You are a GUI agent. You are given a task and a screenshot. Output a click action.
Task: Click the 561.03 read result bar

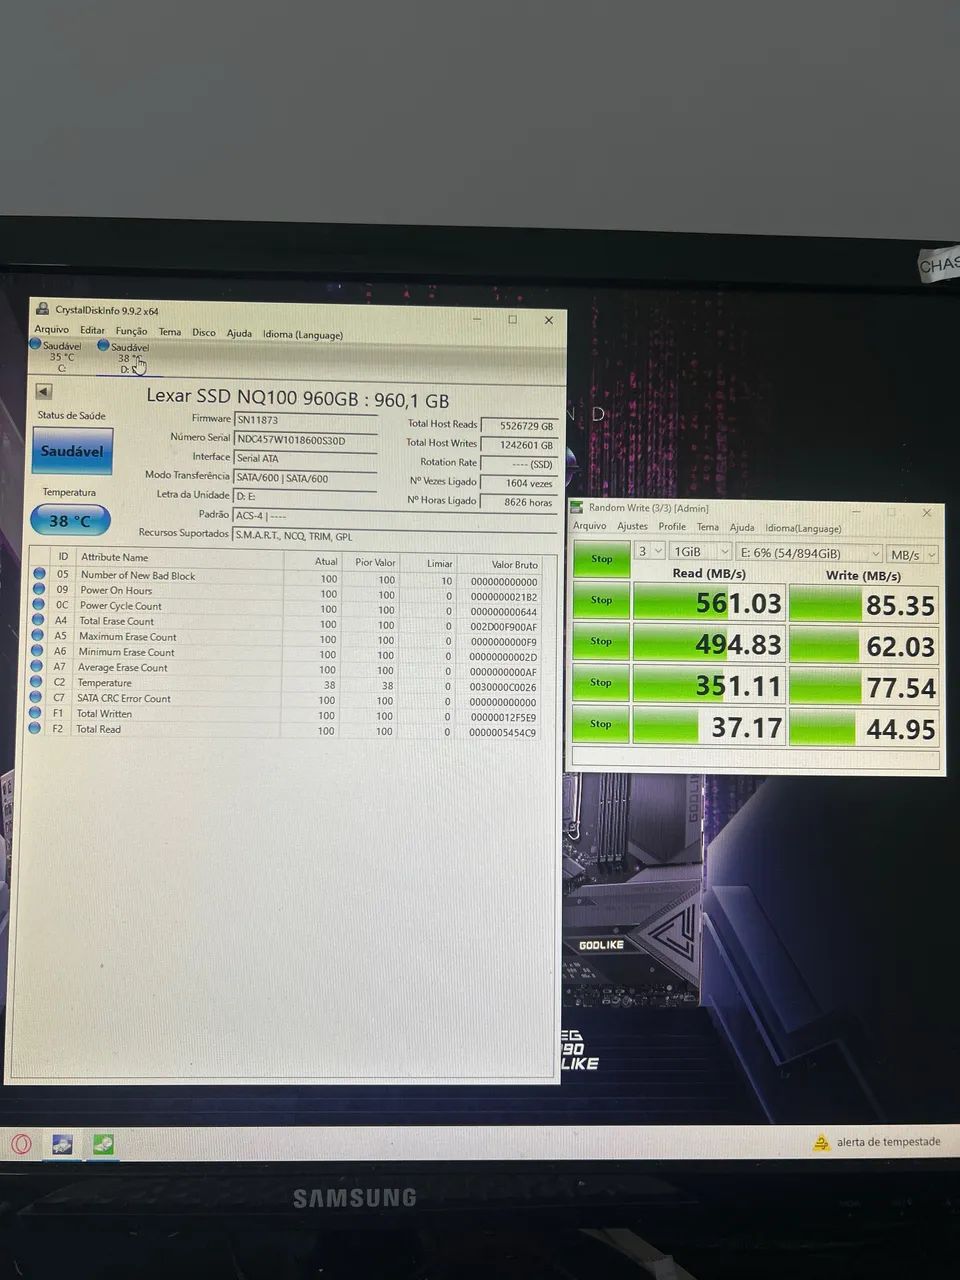point(709,603)
